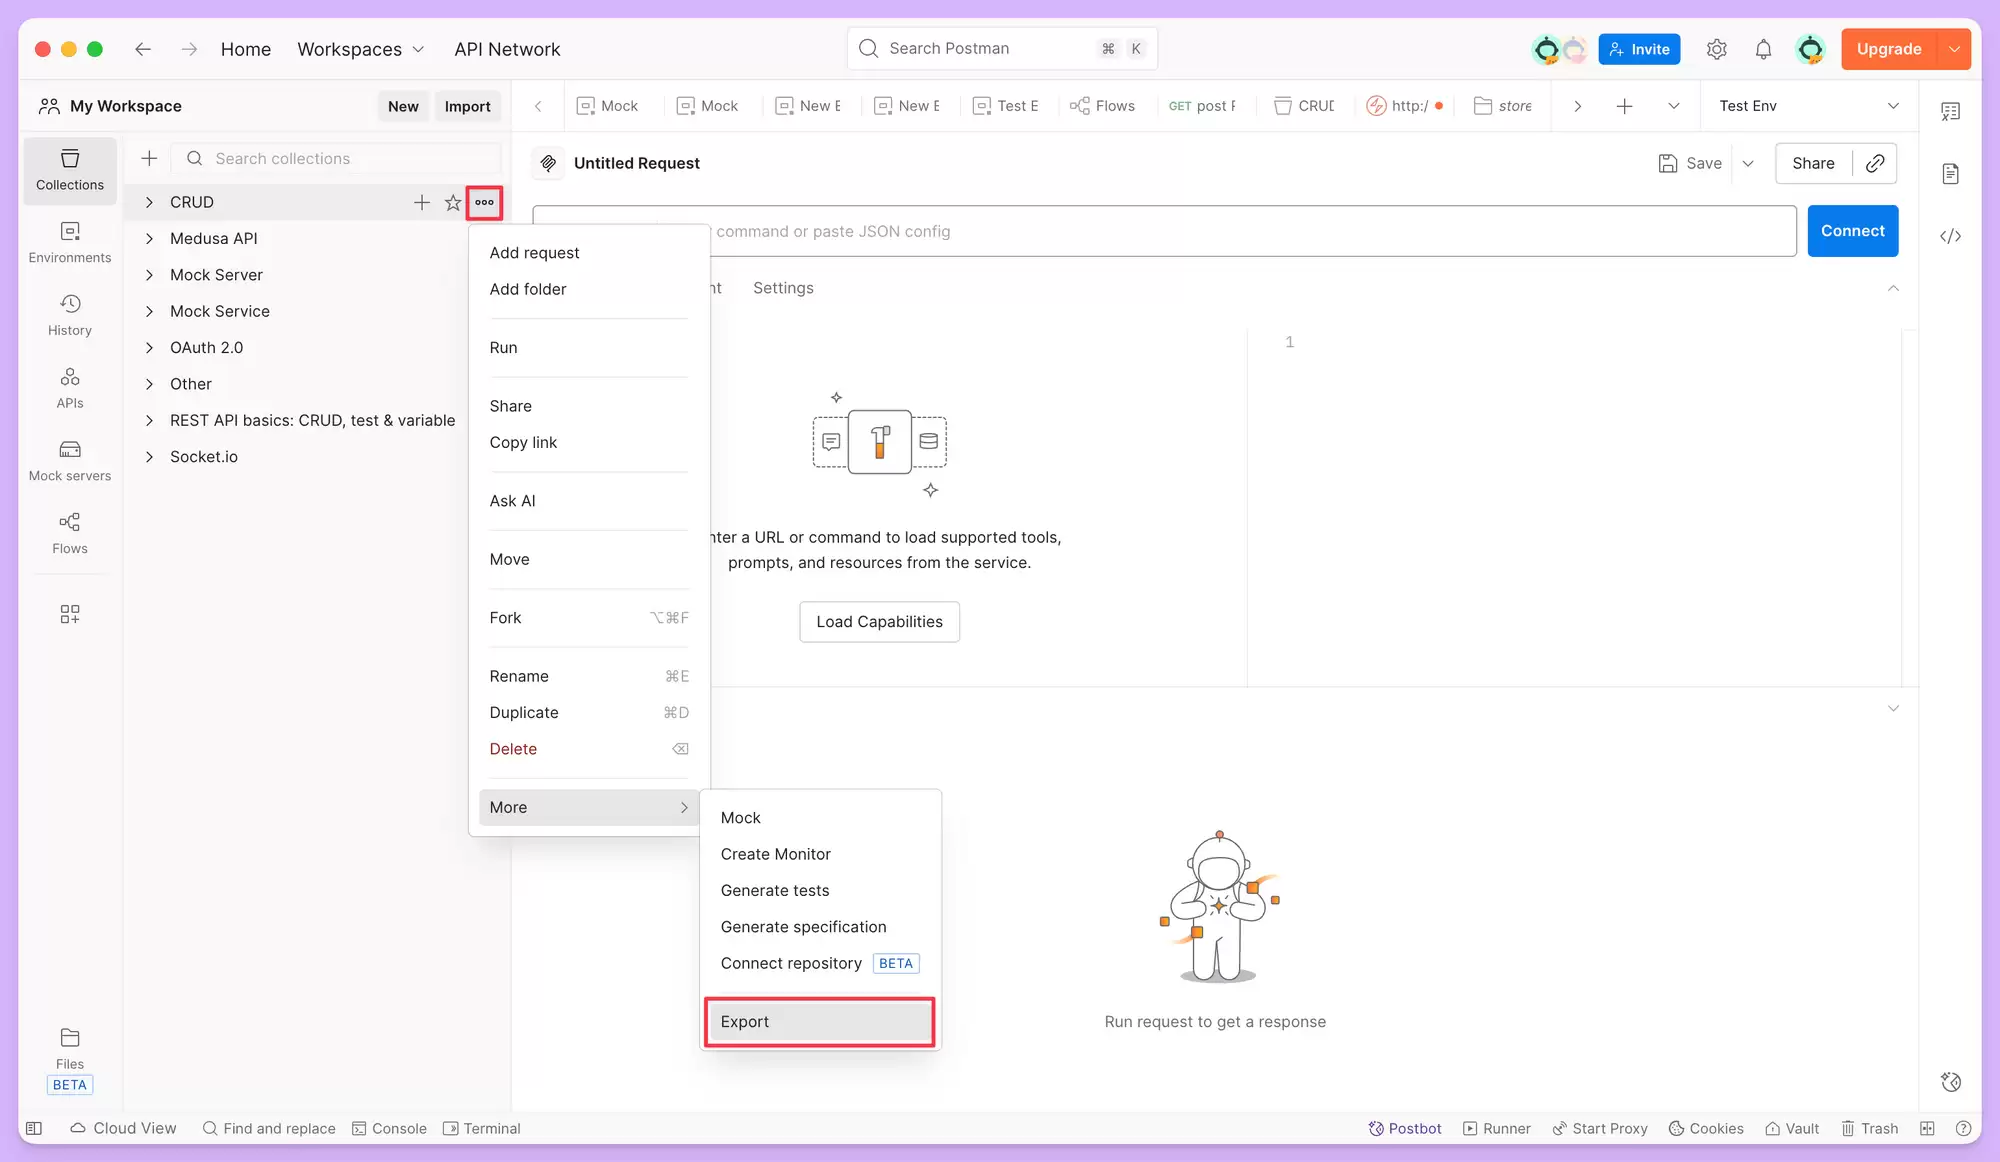Copy the request link icon
This screenshot has height=1162, width=2000.
tap(1875, 163)
